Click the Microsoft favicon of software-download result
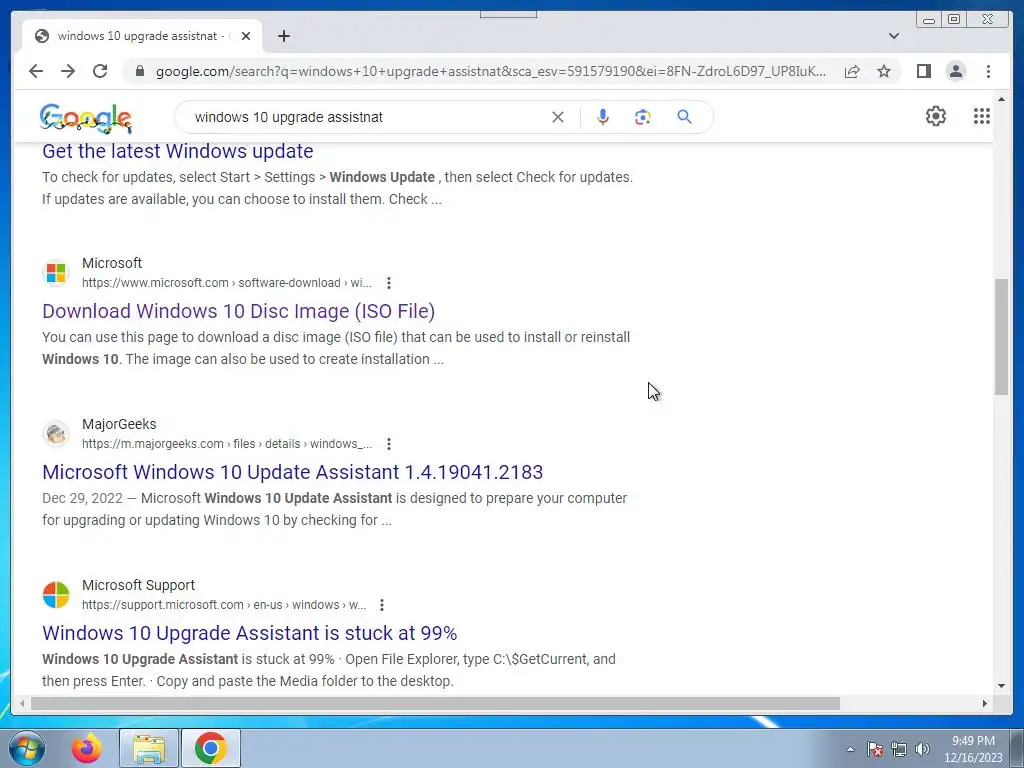The height and width of the screenshot is (768, 1024). tap(56, 273)
